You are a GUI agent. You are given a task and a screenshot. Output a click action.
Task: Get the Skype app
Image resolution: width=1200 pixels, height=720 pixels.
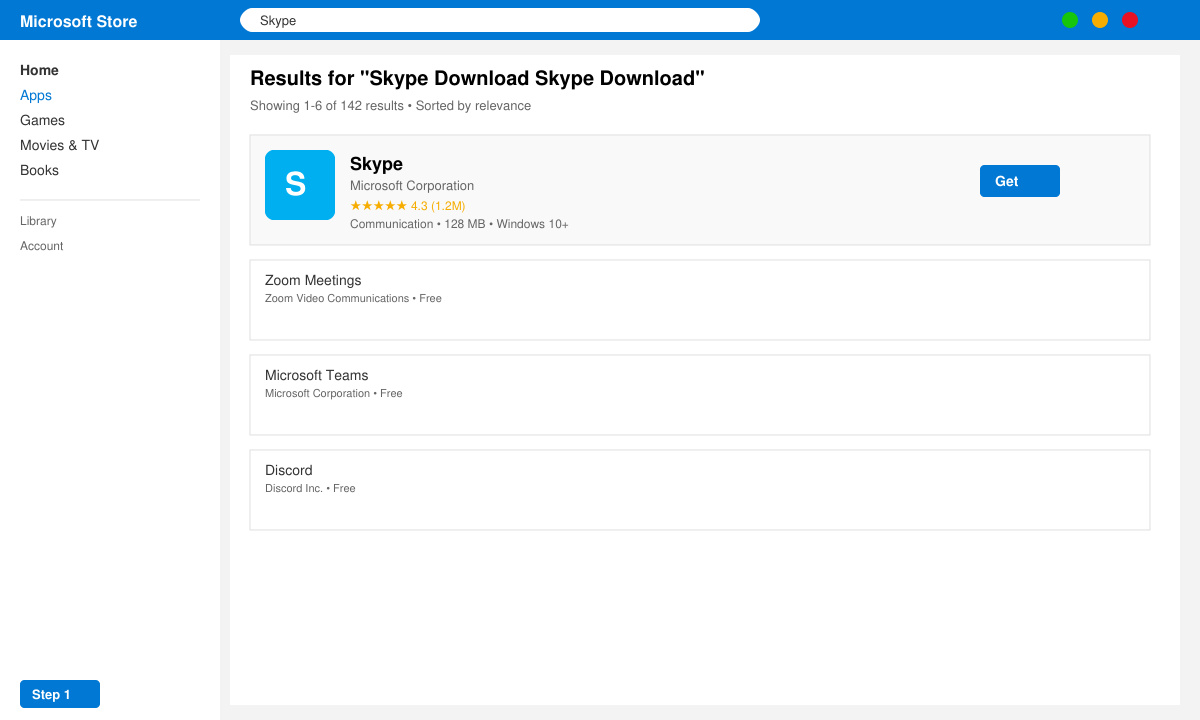click(x=1020, y=181)
